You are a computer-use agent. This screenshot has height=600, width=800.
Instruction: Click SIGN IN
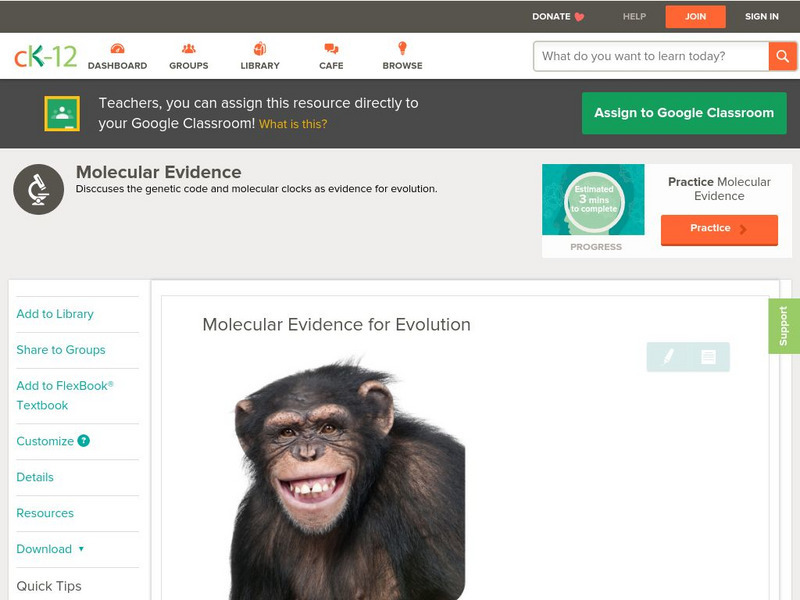[x=762, y=17]
